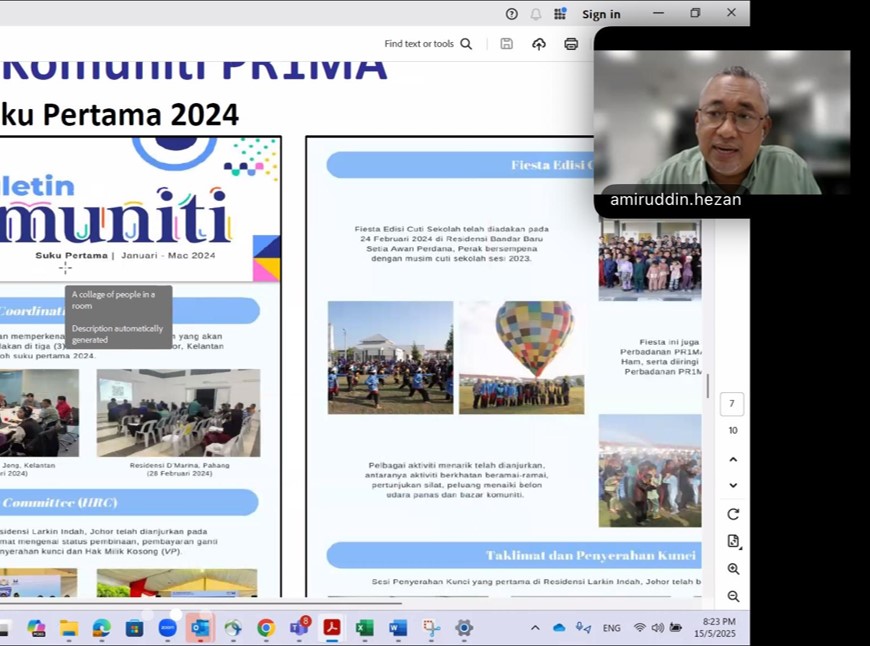Go to the next page with the down chevron
Screen dimensions: 870x646
733,485
